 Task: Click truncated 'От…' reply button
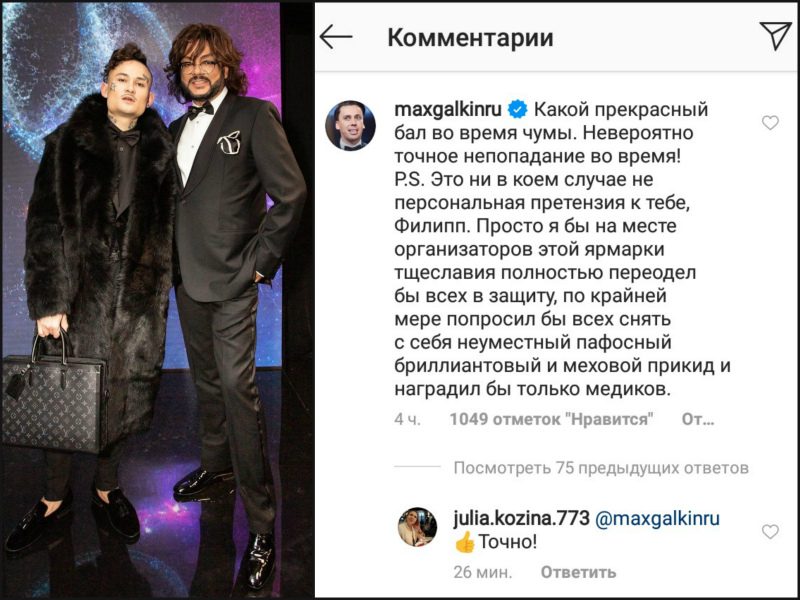pyautogui.click(x=697, y=419)
